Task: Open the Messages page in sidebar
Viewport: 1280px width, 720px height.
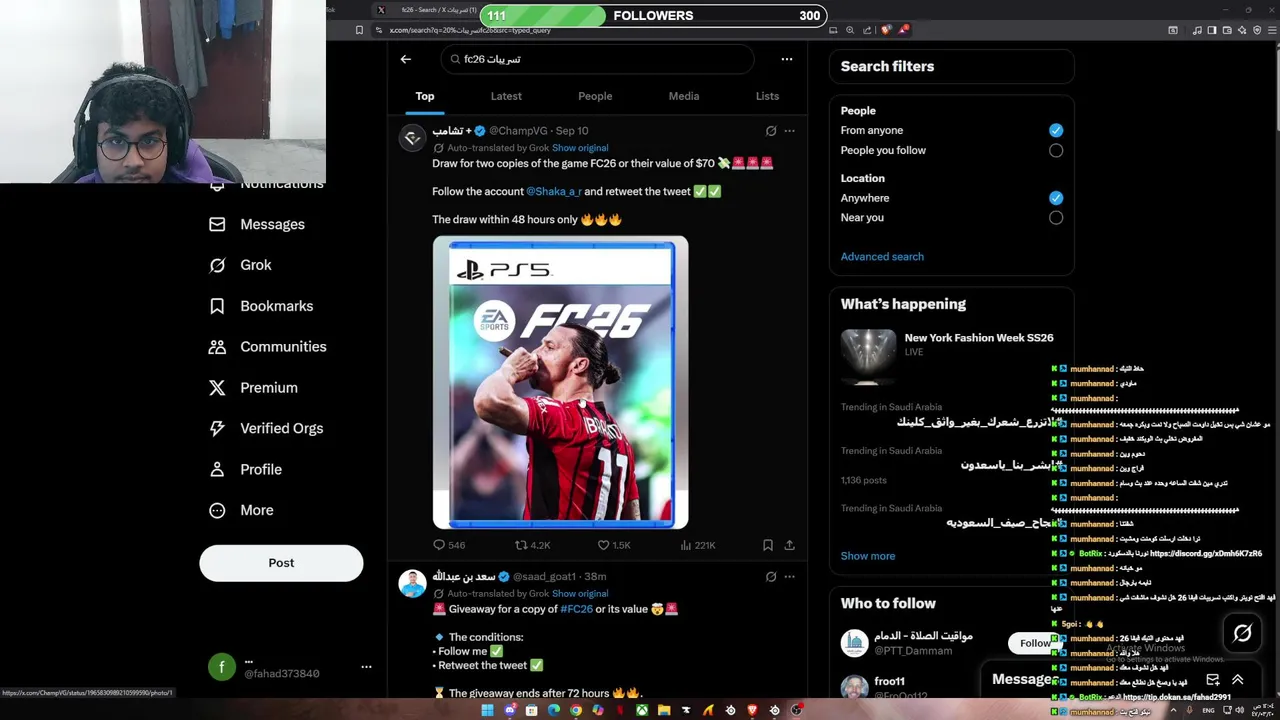Action: pos(256,224)
